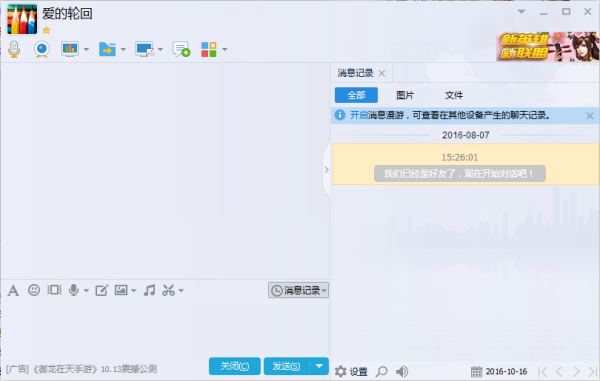
Task: Select the 消息记录 tab
Action: click(355, 73)
